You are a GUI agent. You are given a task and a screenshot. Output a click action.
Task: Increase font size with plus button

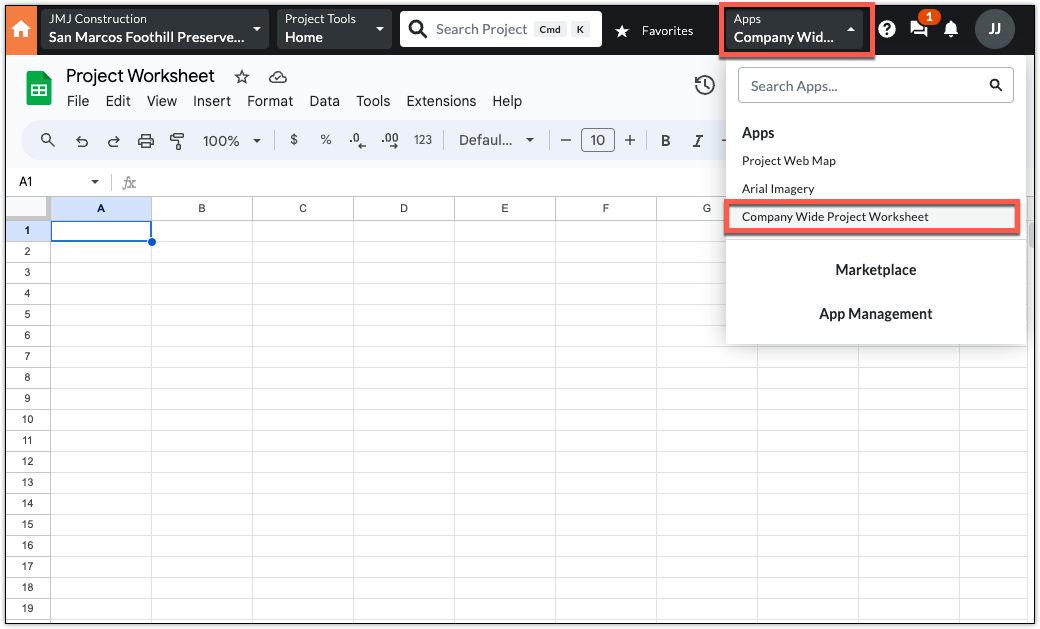pyautogui.click(x=630, y=140)
